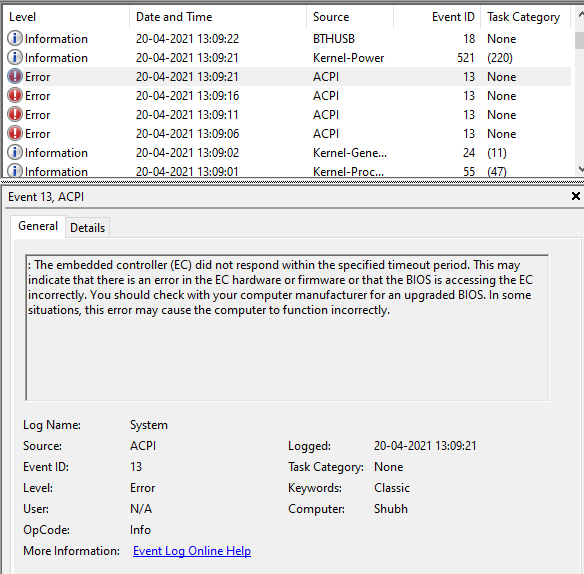Viewport: 584px width, 574px height.
Task: Click the information icon of the Kernel-Power row
Action: click(x=15, y=57)
